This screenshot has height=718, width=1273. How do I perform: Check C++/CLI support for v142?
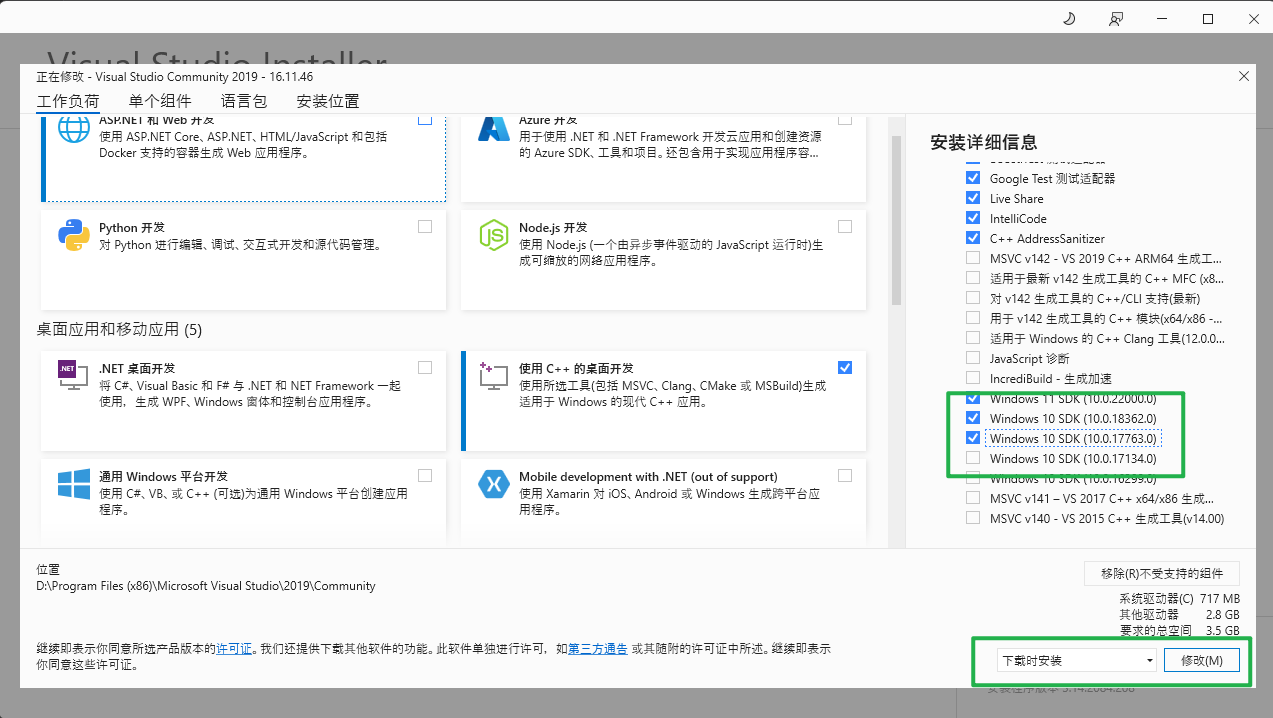pos(973,298)
